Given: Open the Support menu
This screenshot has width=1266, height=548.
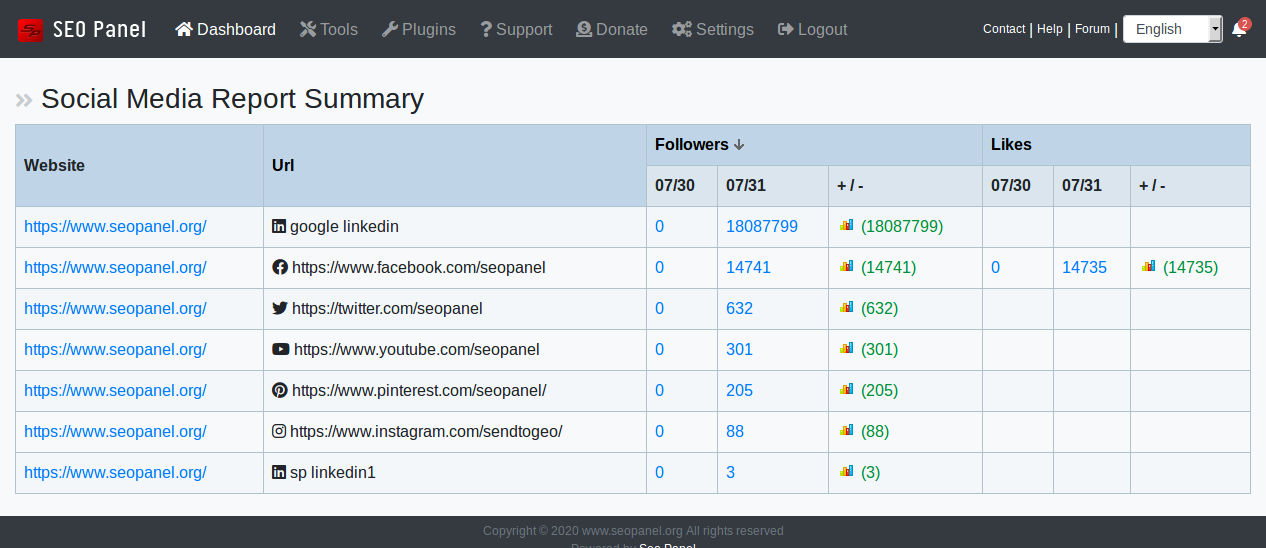Looking at the screenshot, I should pos(516,30).
